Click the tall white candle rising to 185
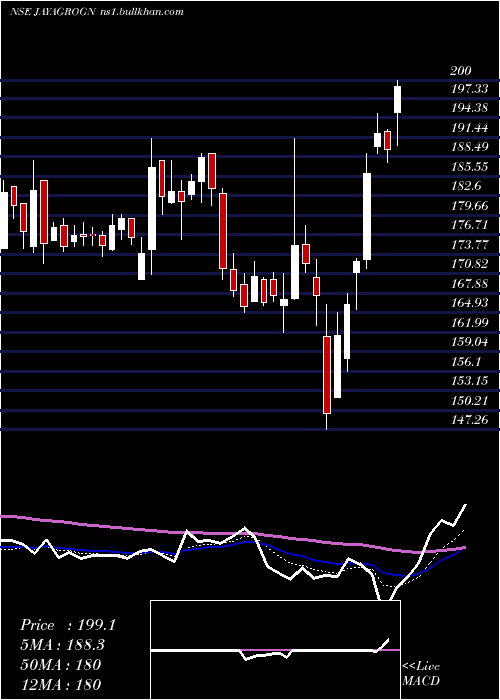500x700 pixels. (x=367, y=217)
